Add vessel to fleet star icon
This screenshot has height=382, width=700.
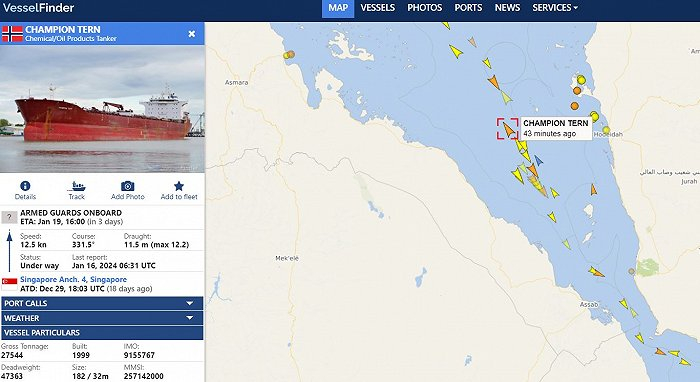179,186
